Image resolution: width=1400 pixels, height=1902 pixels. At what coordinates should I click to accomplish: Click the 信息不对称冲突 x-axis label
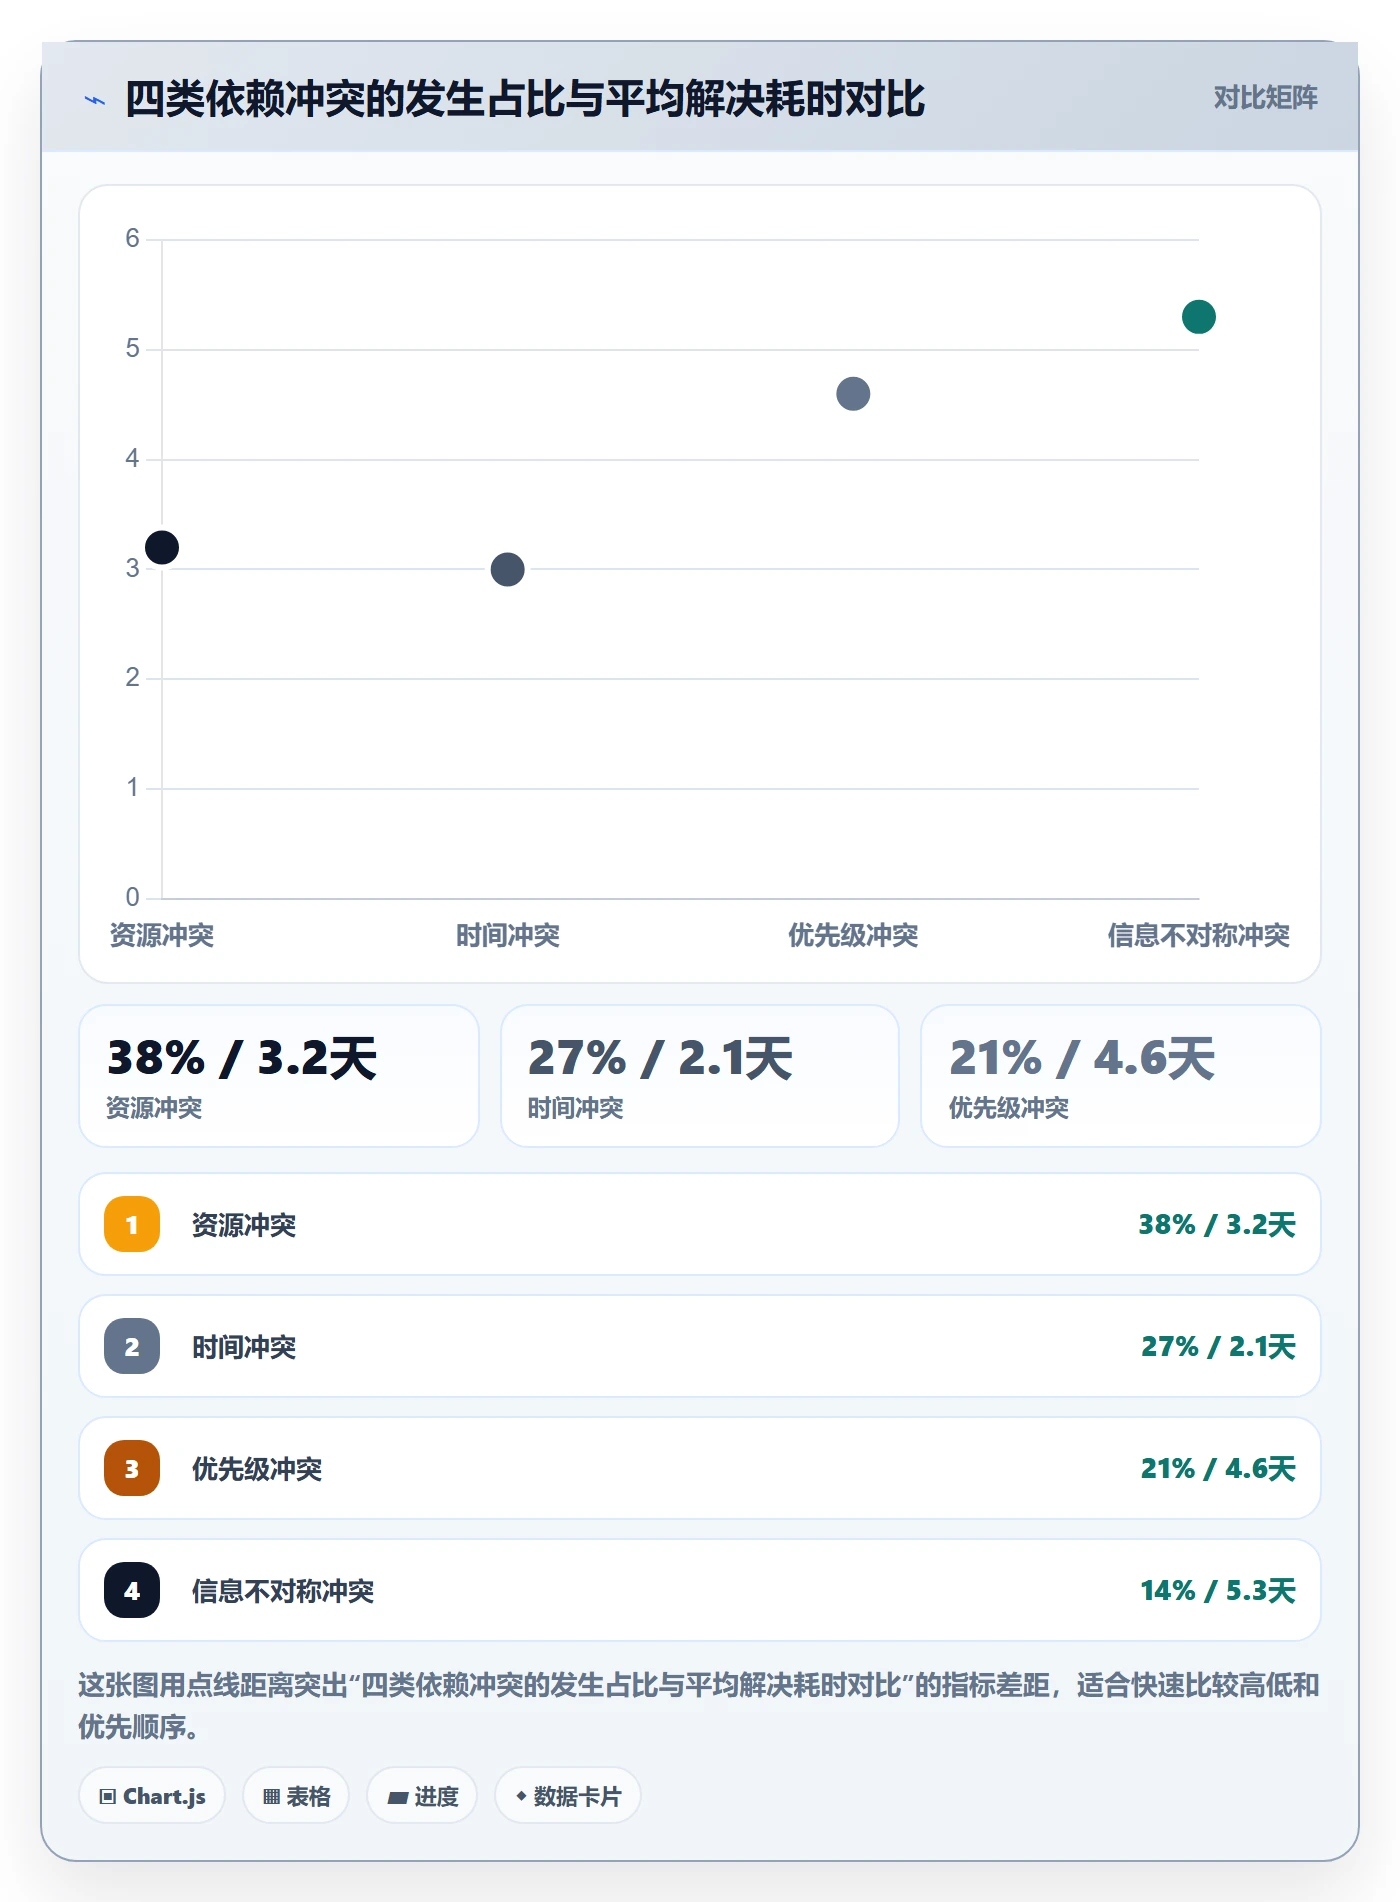[x=1198, y=935]
